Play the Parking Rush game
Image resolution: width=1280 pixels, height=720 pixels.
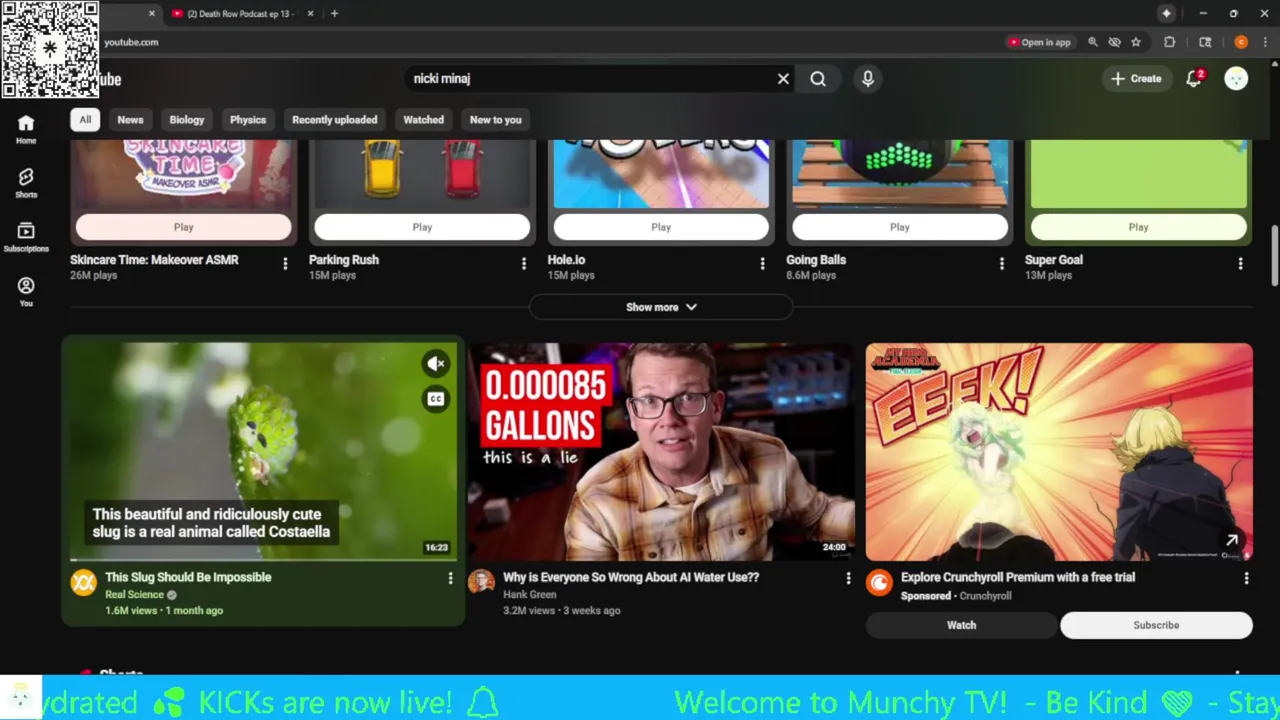tap(422, 227)
